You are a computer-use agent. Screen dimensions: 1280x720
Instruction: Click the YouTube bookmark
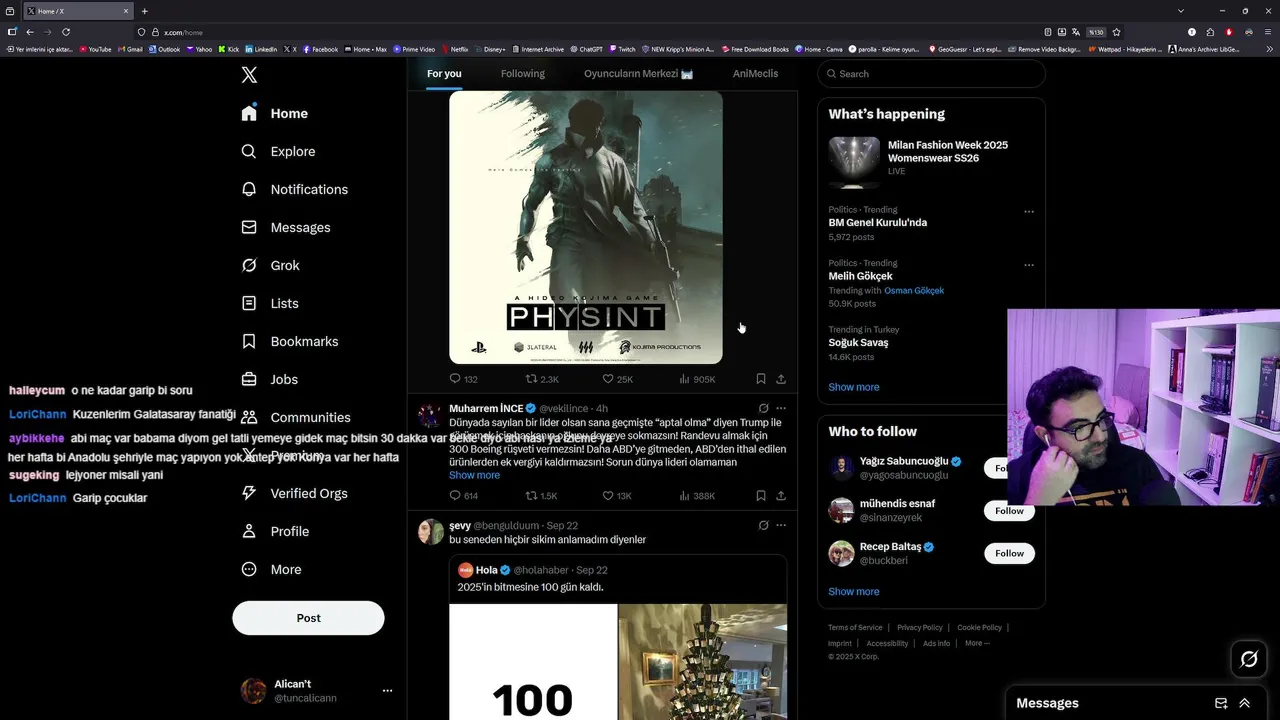coord(96,49)
